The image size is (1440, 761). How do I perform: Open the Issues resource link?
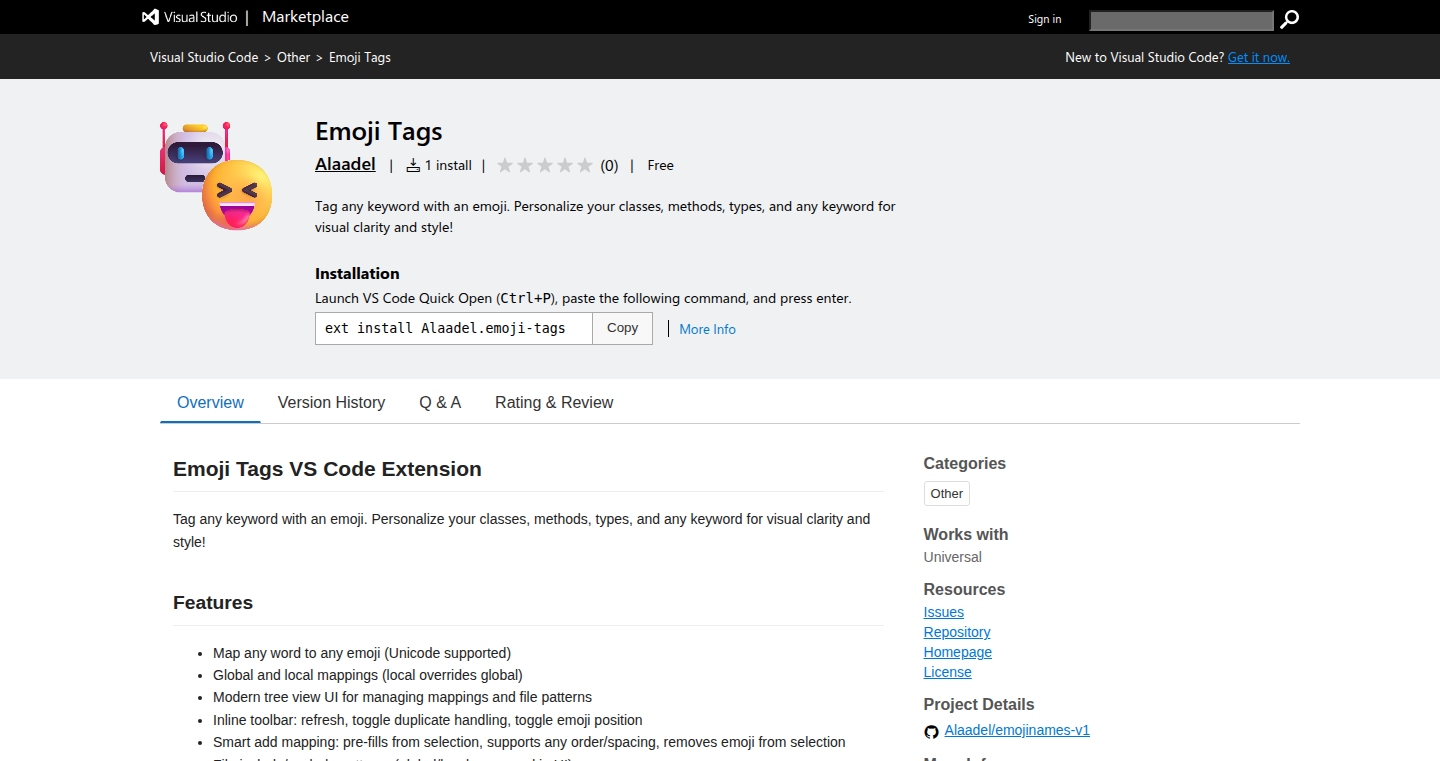click(x=944, y=612)
